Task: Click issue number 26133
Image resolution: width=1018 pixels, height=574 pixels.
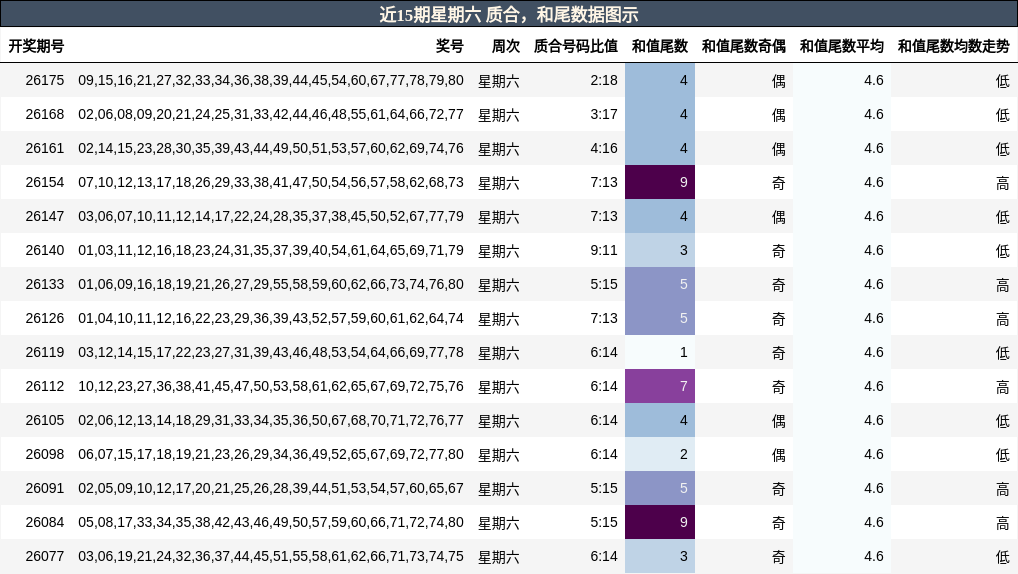Action: click(45, 284)
